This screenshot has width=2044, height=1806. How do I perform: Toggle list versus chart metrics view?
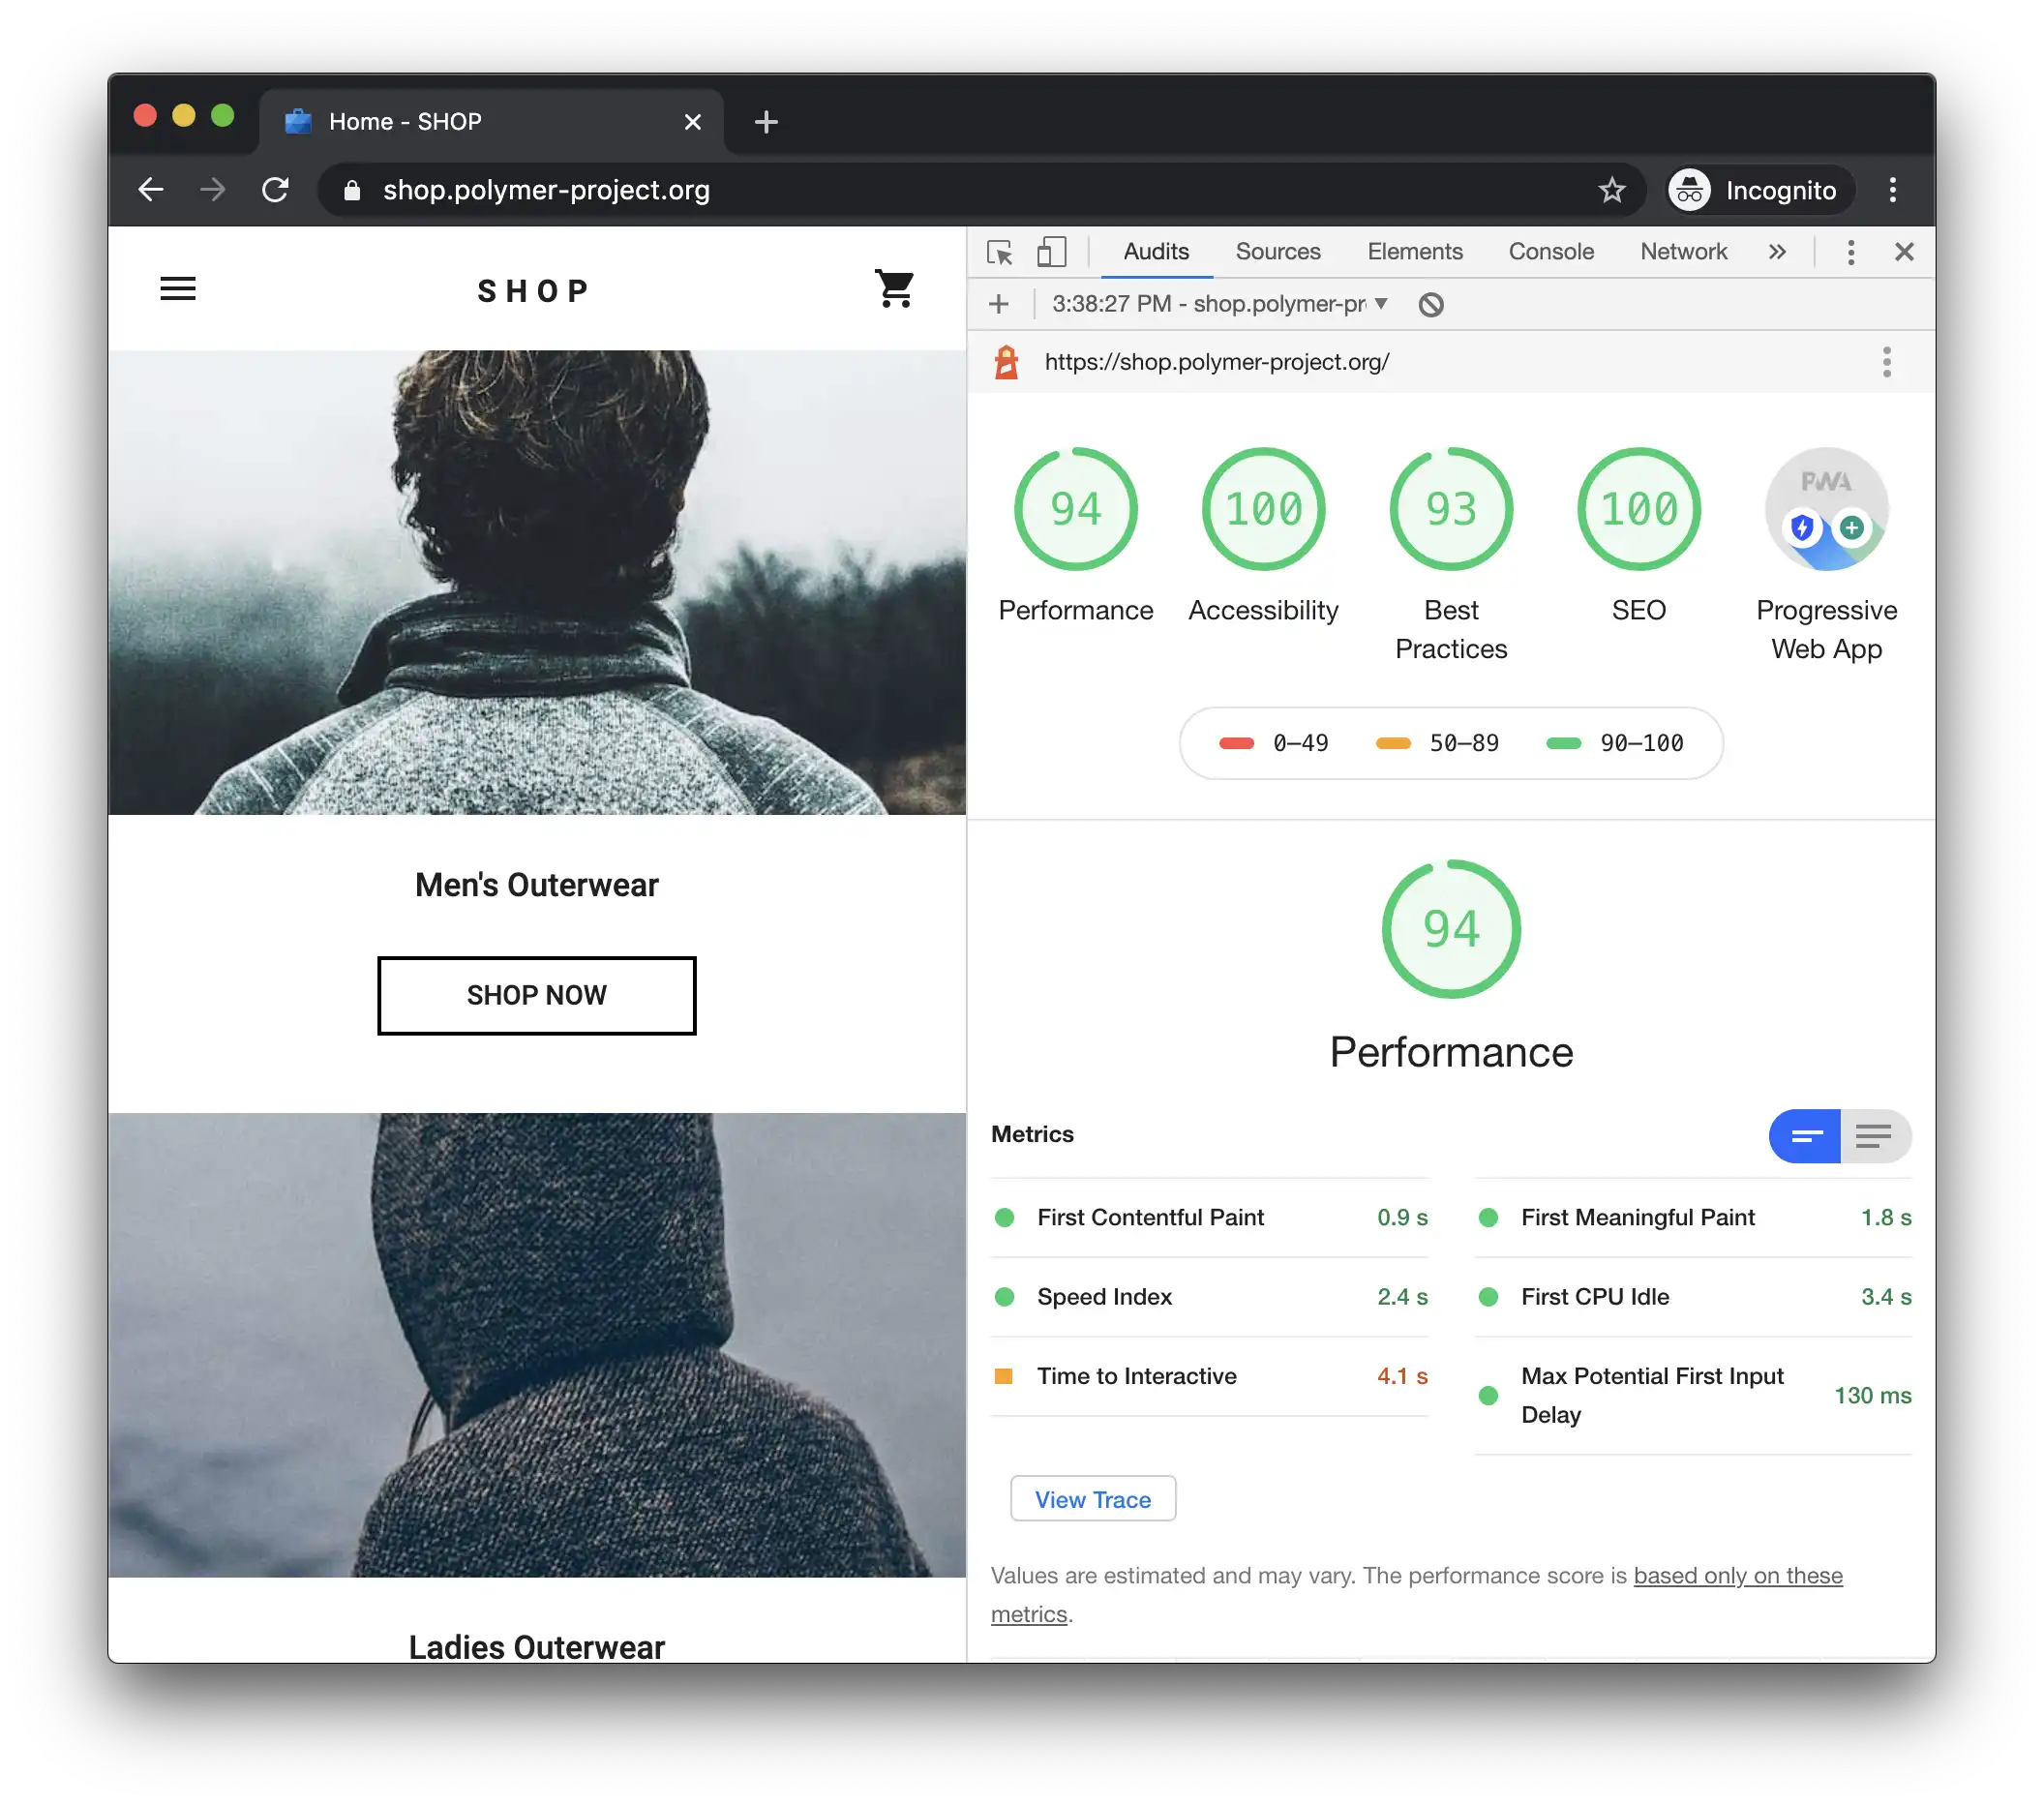pyautogui.click(x=1874, y=1135)
